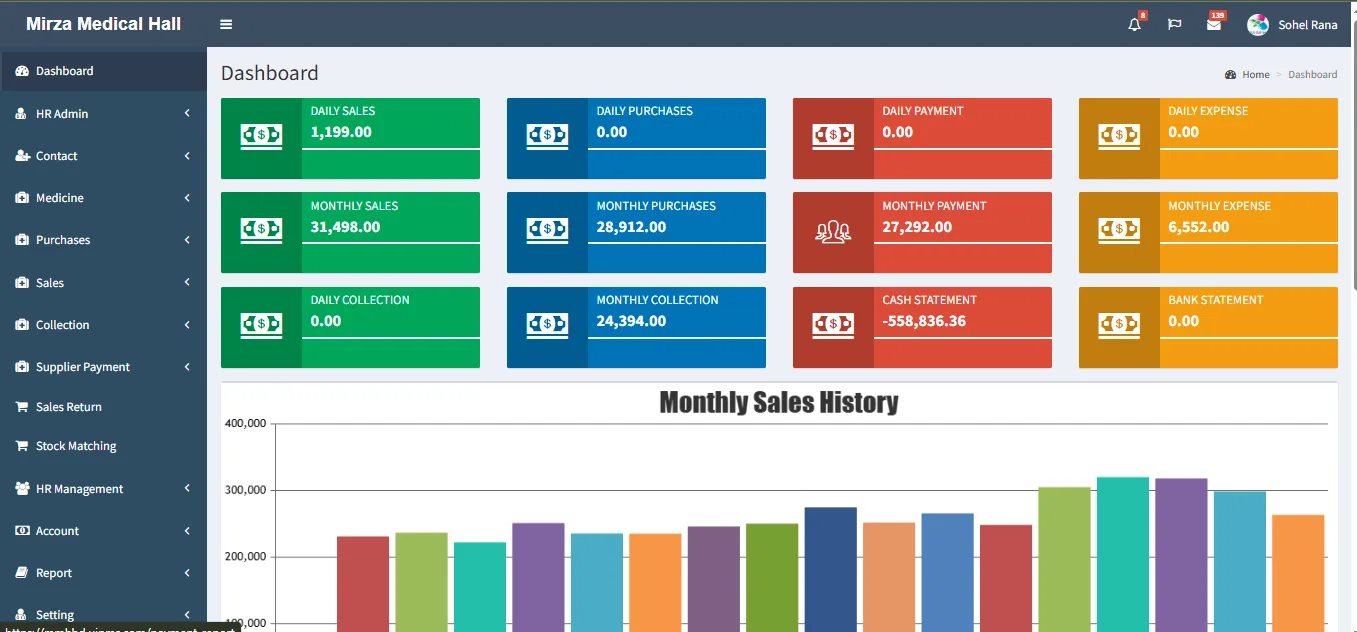Viewport: 1357px width, 632px height.
Task: Expand the Contact chevron
Action: (x=187, y=156)
